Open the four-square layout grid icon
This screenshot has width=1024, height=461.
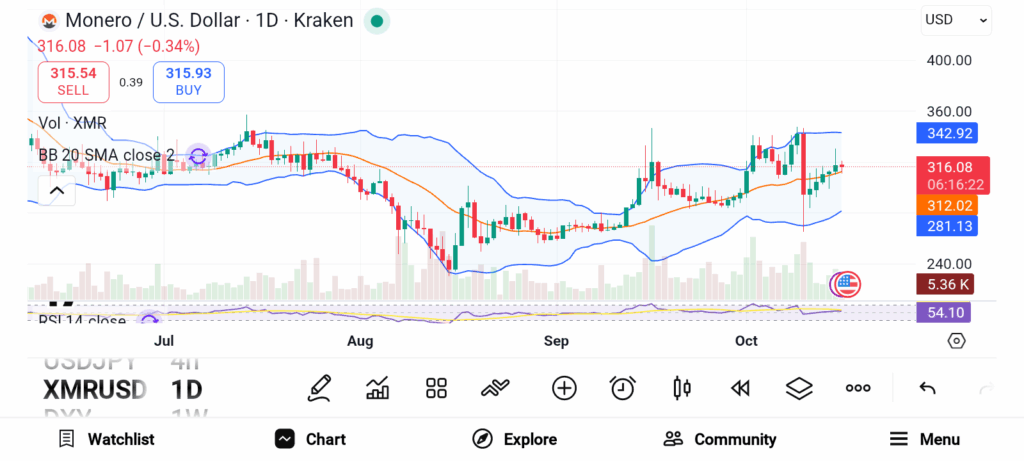point(436,388)
